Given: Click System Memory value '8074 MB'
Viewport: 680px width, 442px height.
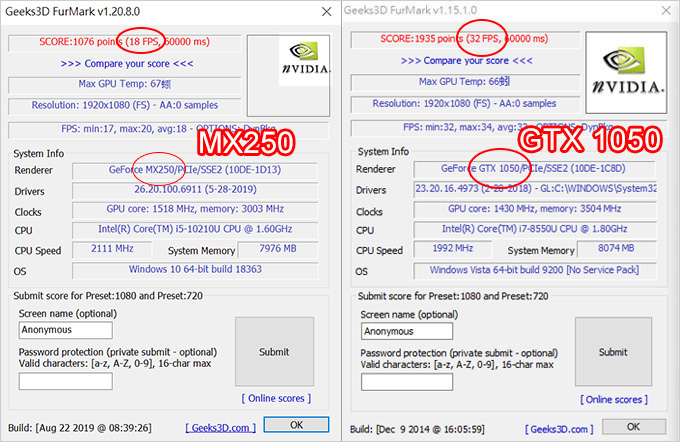Looking at the screenshot, I should [x=616, y=249].
